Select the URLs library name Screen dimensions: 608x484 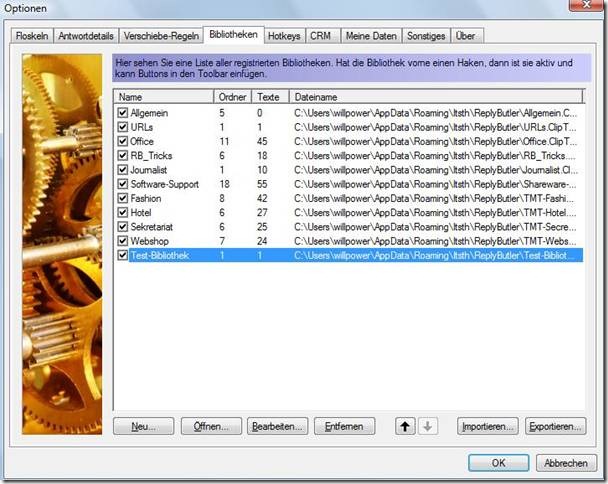(142, 127)
